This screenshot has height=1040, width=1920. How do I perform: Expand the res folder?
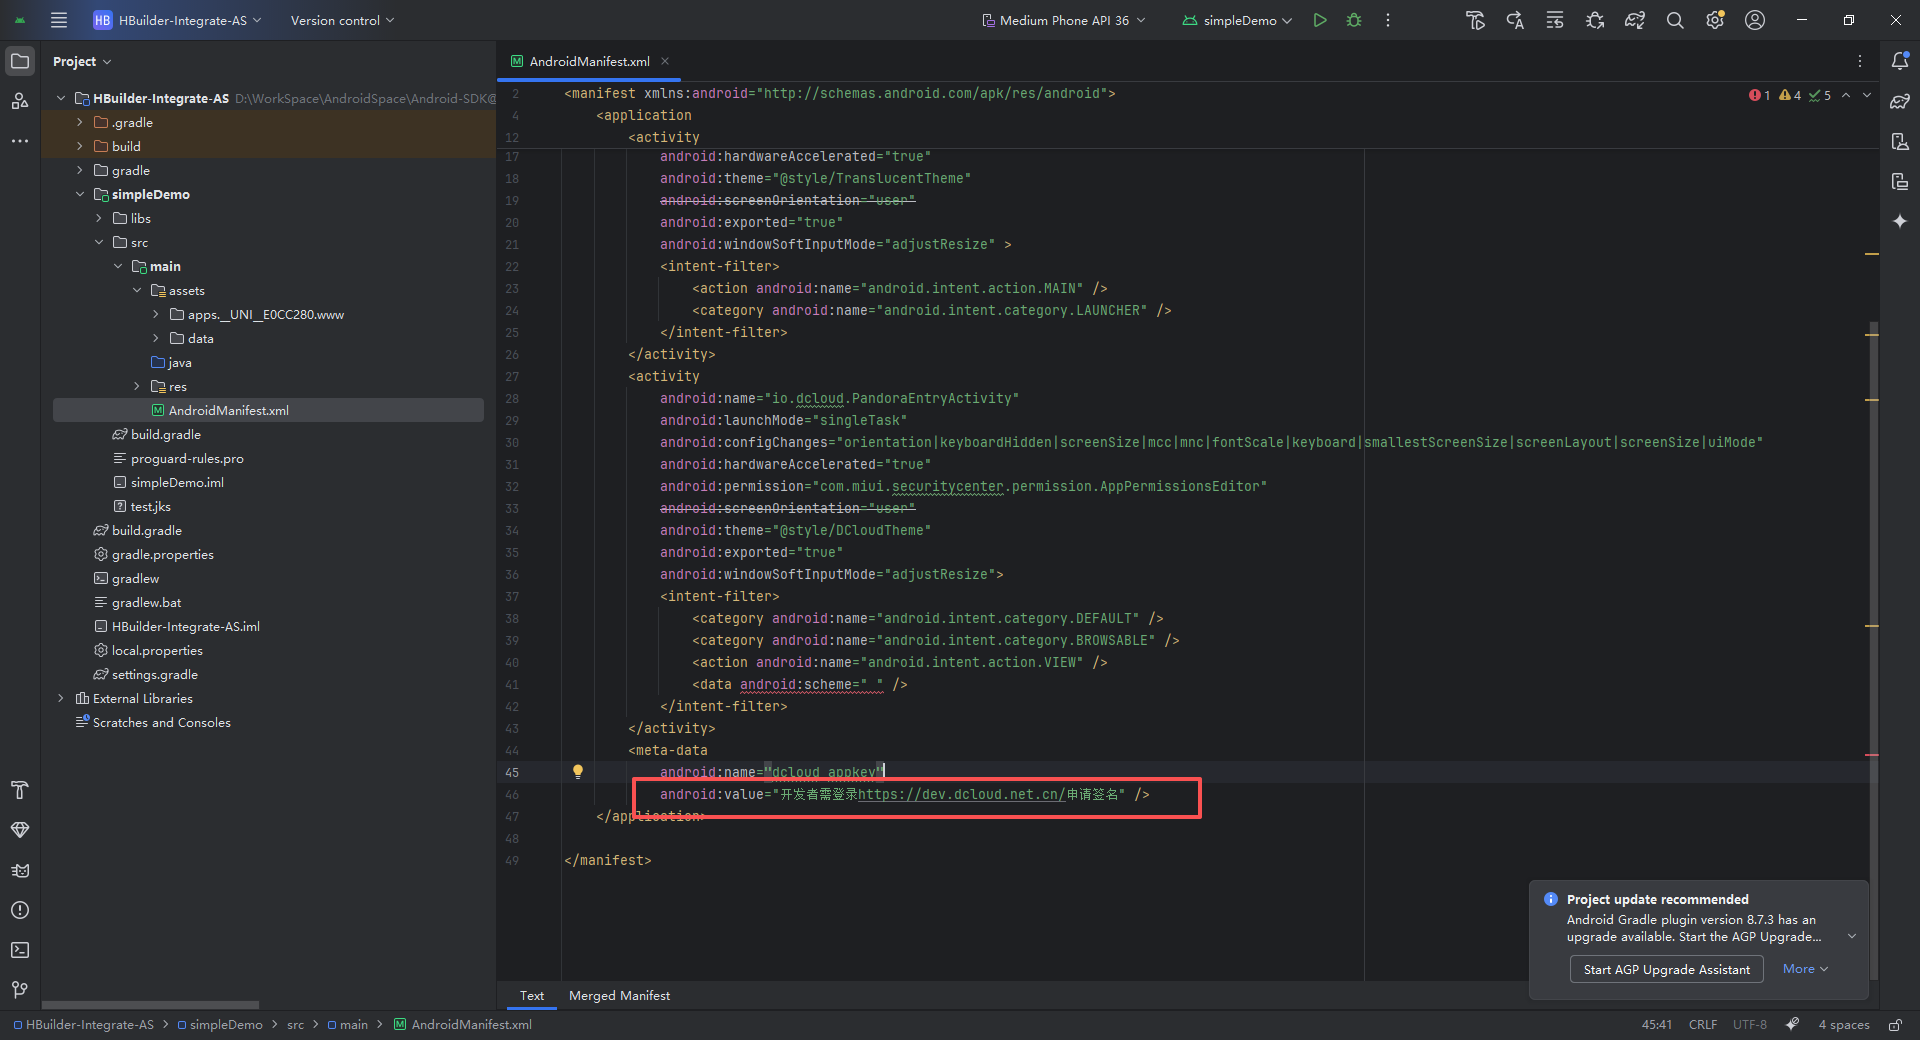click(x=137, y=386)
